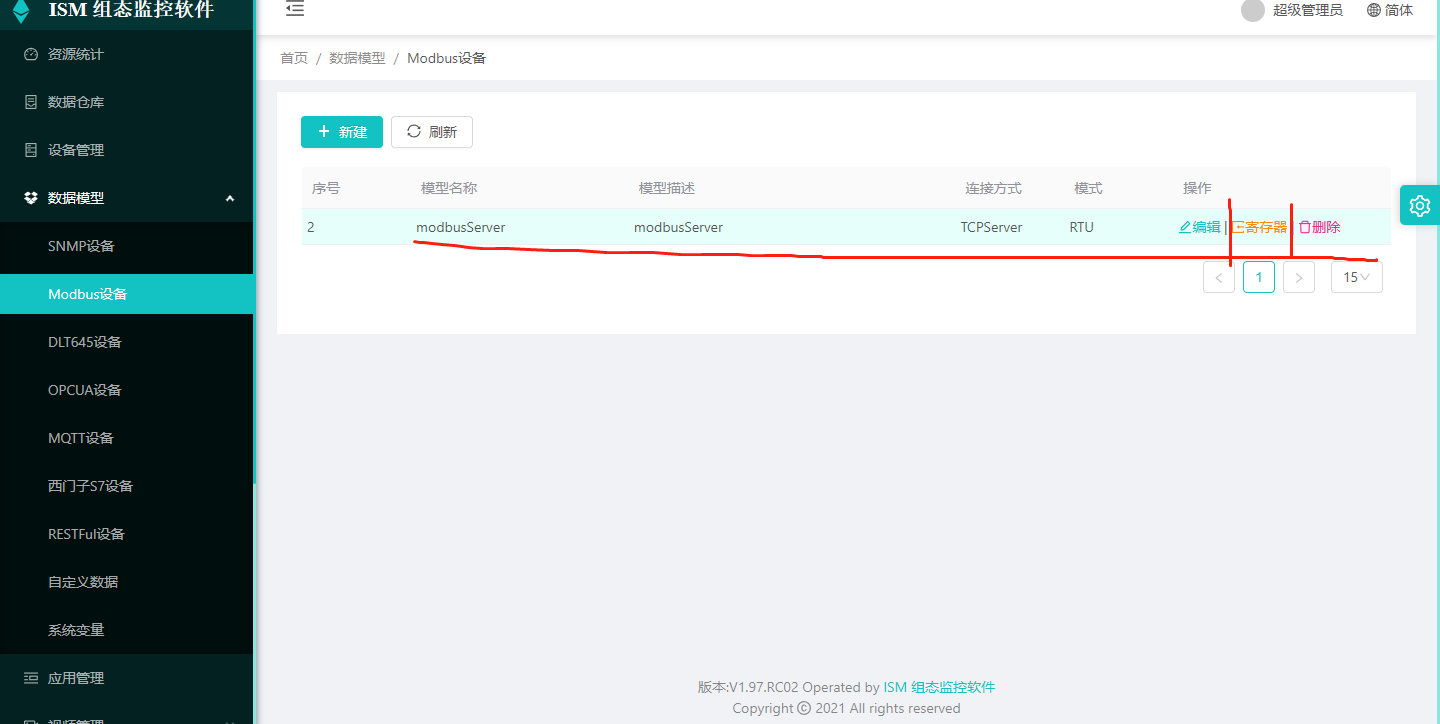Click the 超级管理员 user avatar

[1253, 10]
